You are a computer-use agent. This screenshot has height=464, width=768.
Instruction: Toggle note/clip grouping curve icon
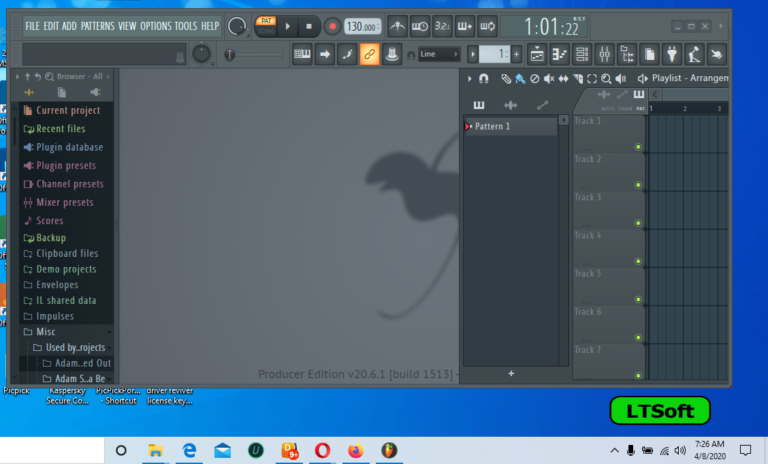[x=347, y=54]
